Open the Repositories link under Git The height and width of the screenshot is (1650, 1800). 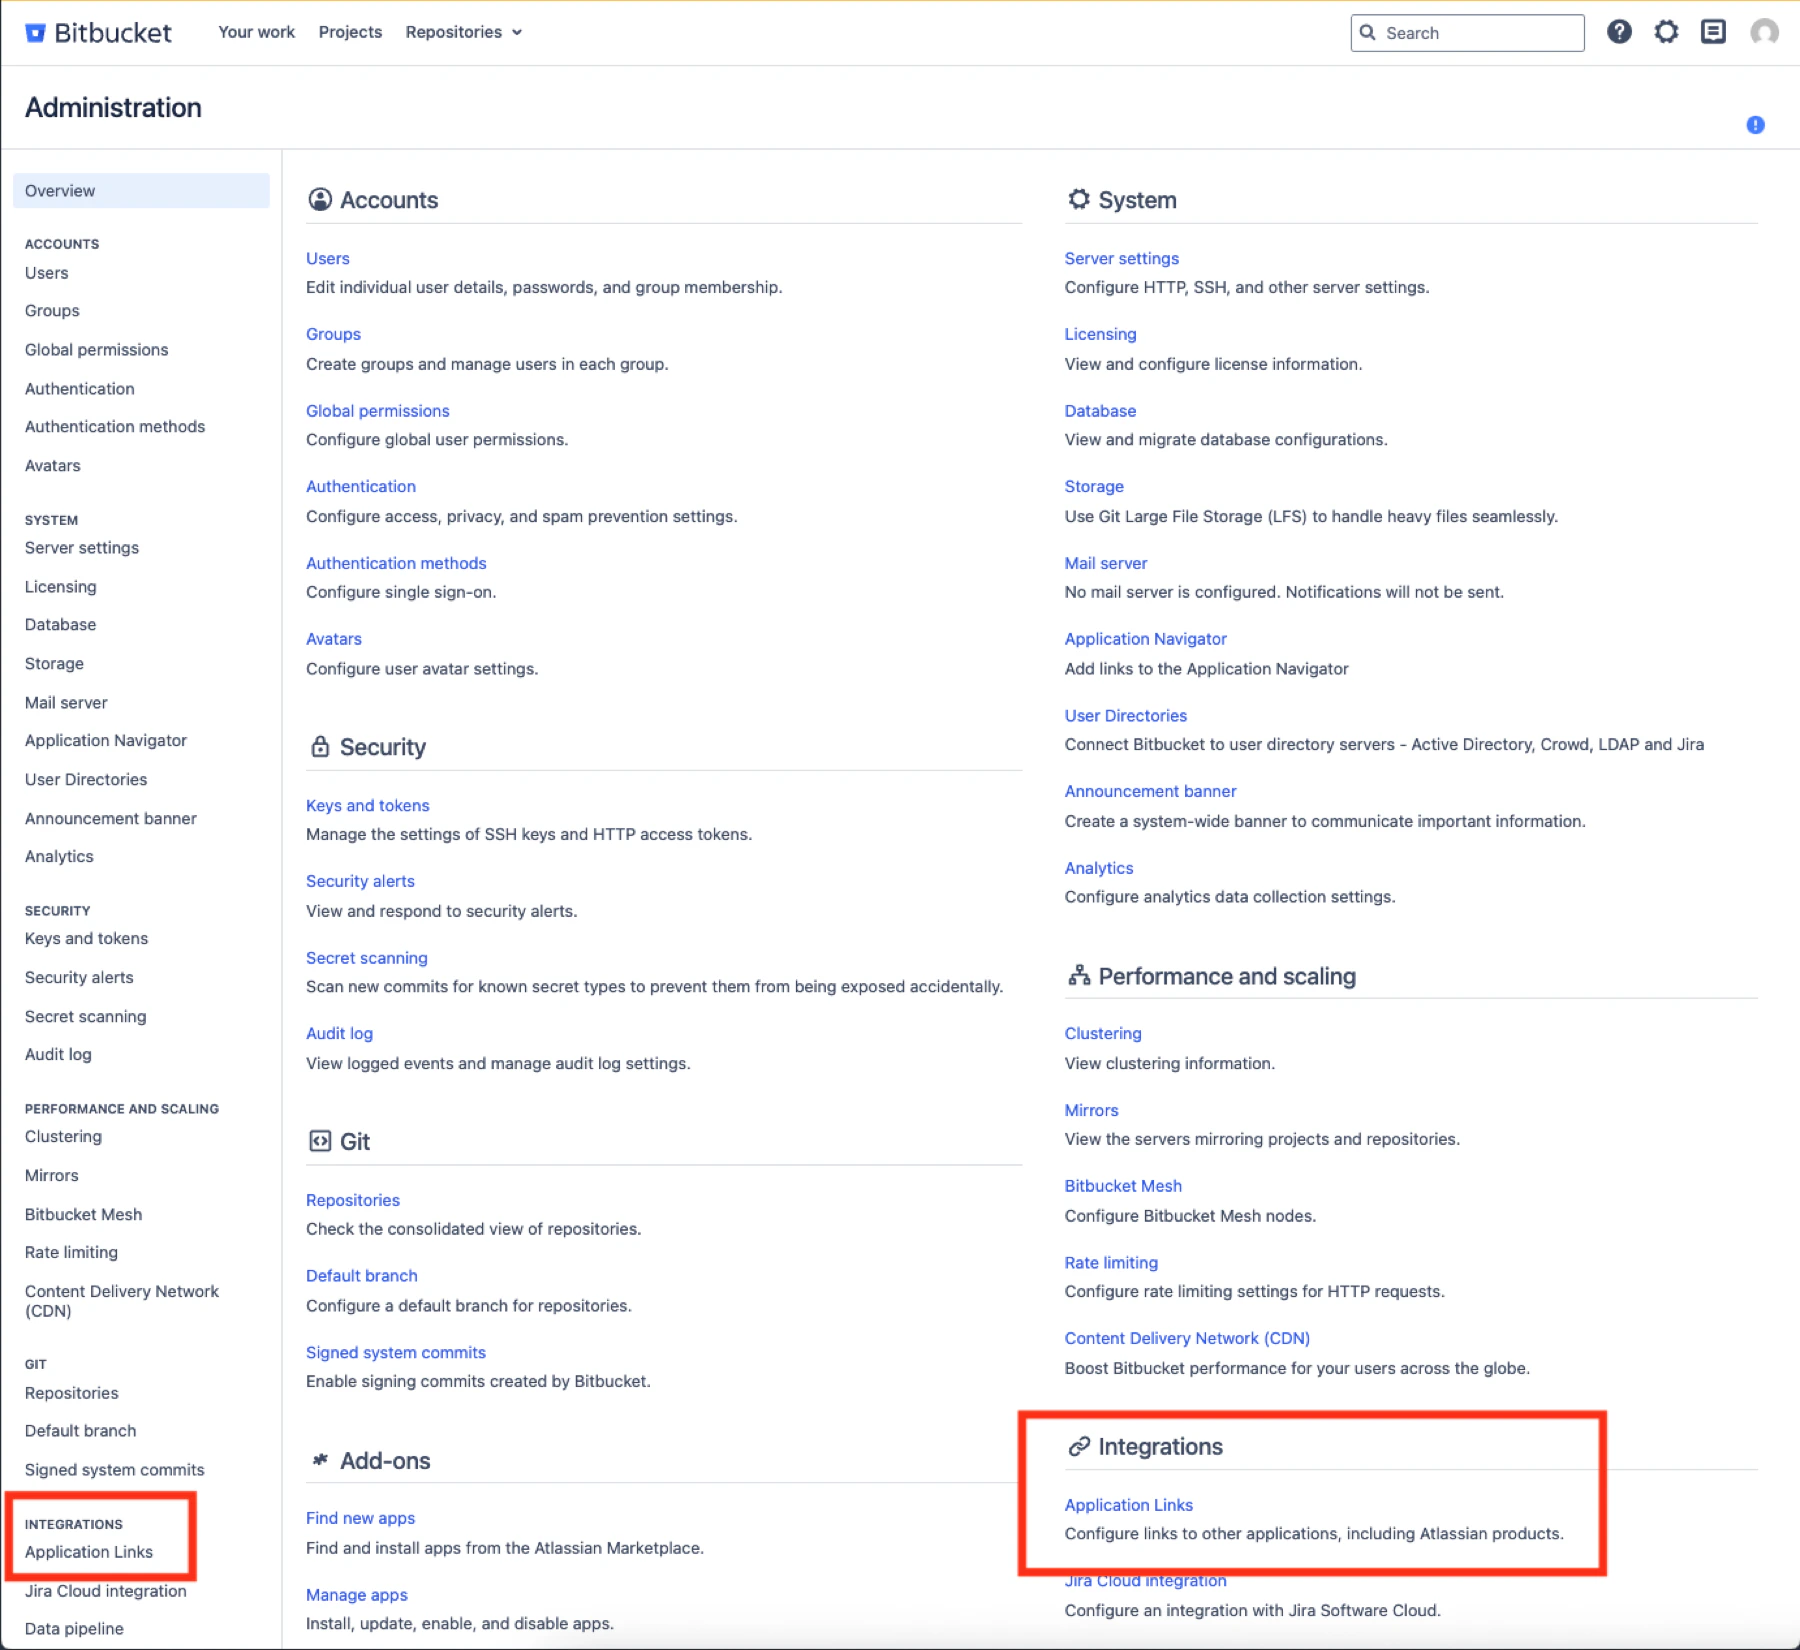pyautogui.click(x=352, y=1200)
